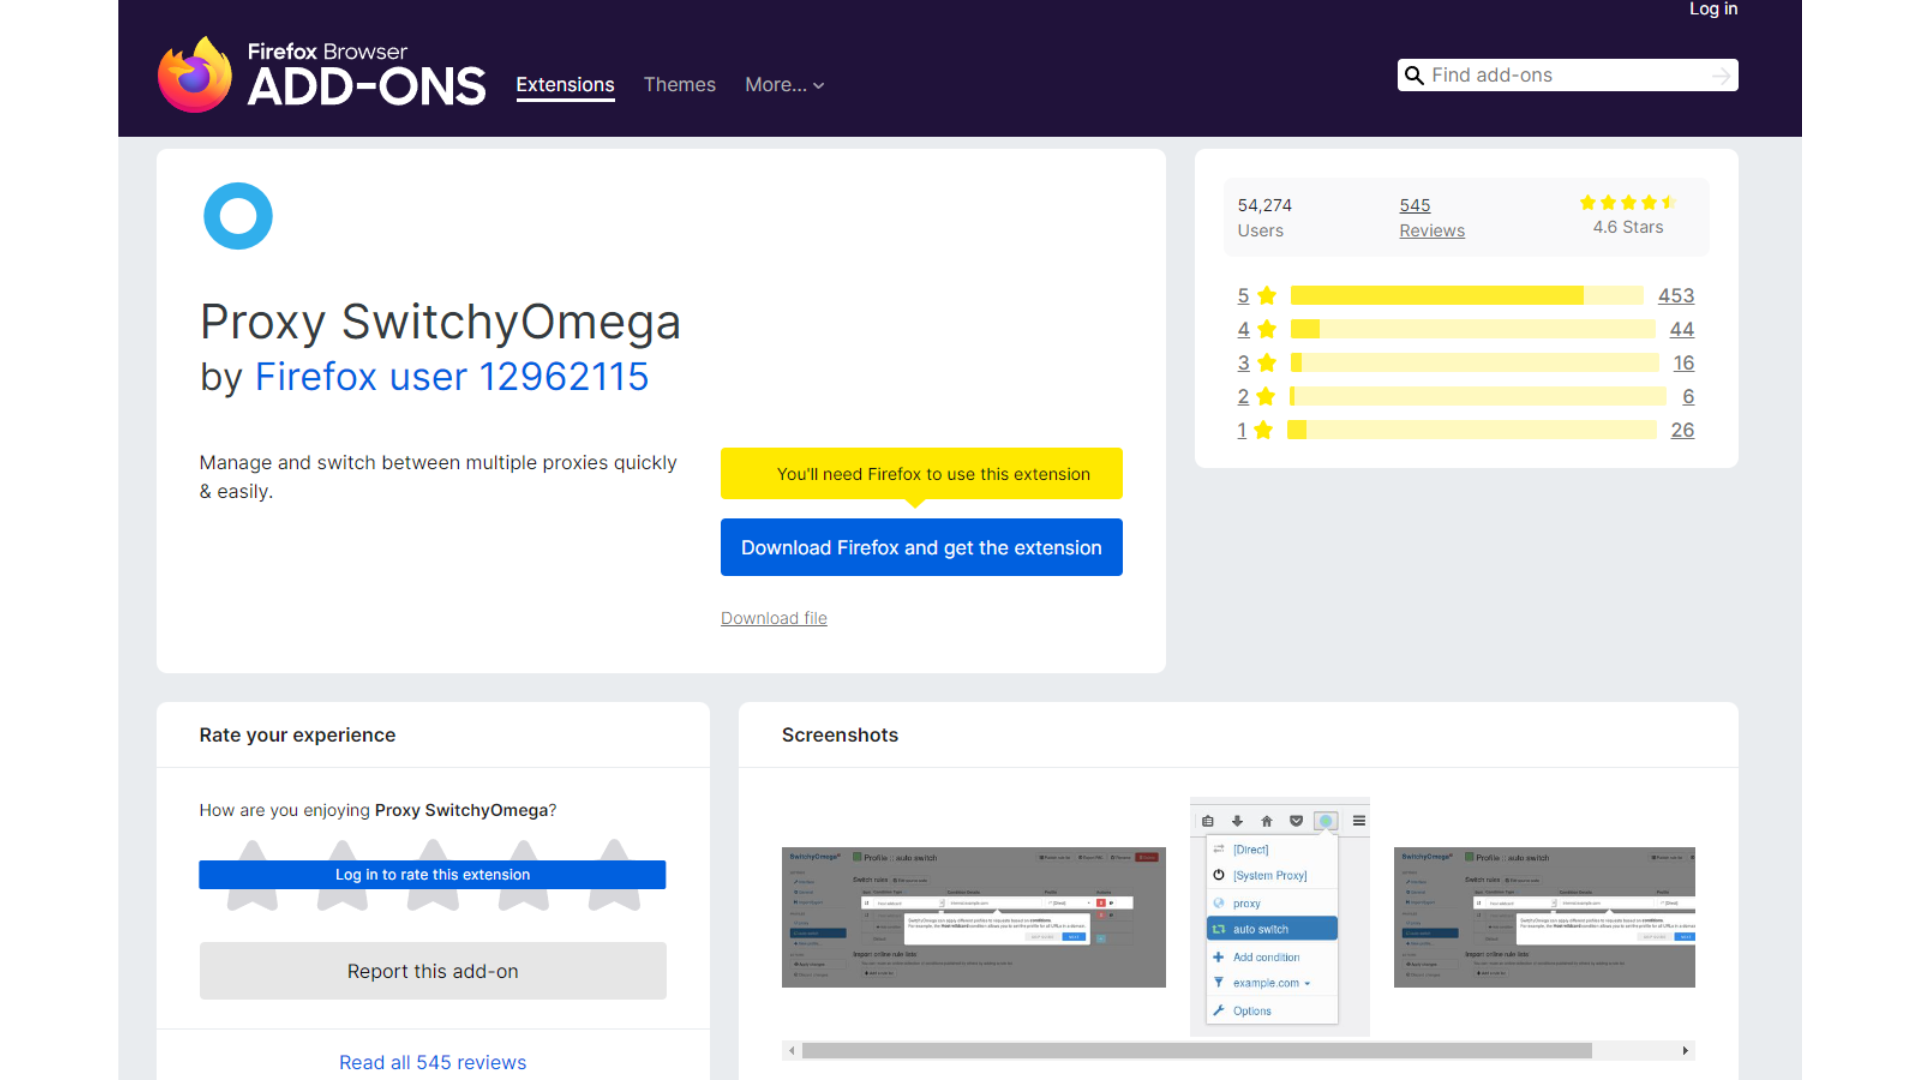The width and height of the screenshot is (1920, 1080).
Task: Click the search magnifier icon
Action: (1414, 75)
